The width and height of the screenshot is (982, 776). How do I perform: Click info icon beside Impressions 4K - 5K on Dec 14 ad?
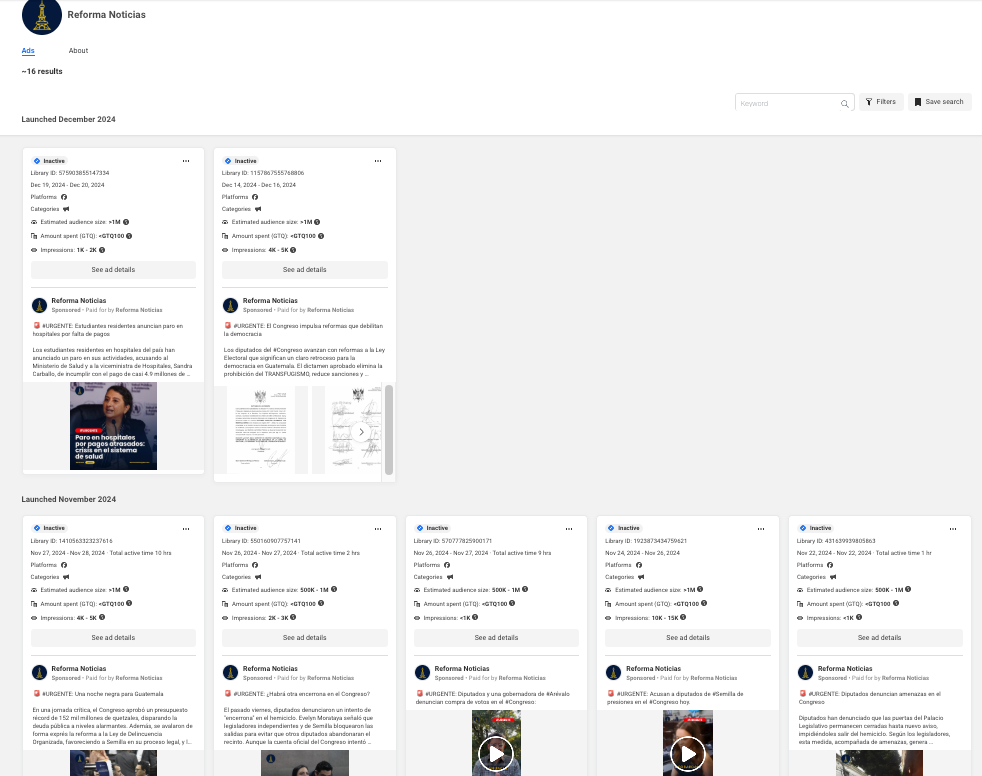pyautogui.click(x=292, y=250)
